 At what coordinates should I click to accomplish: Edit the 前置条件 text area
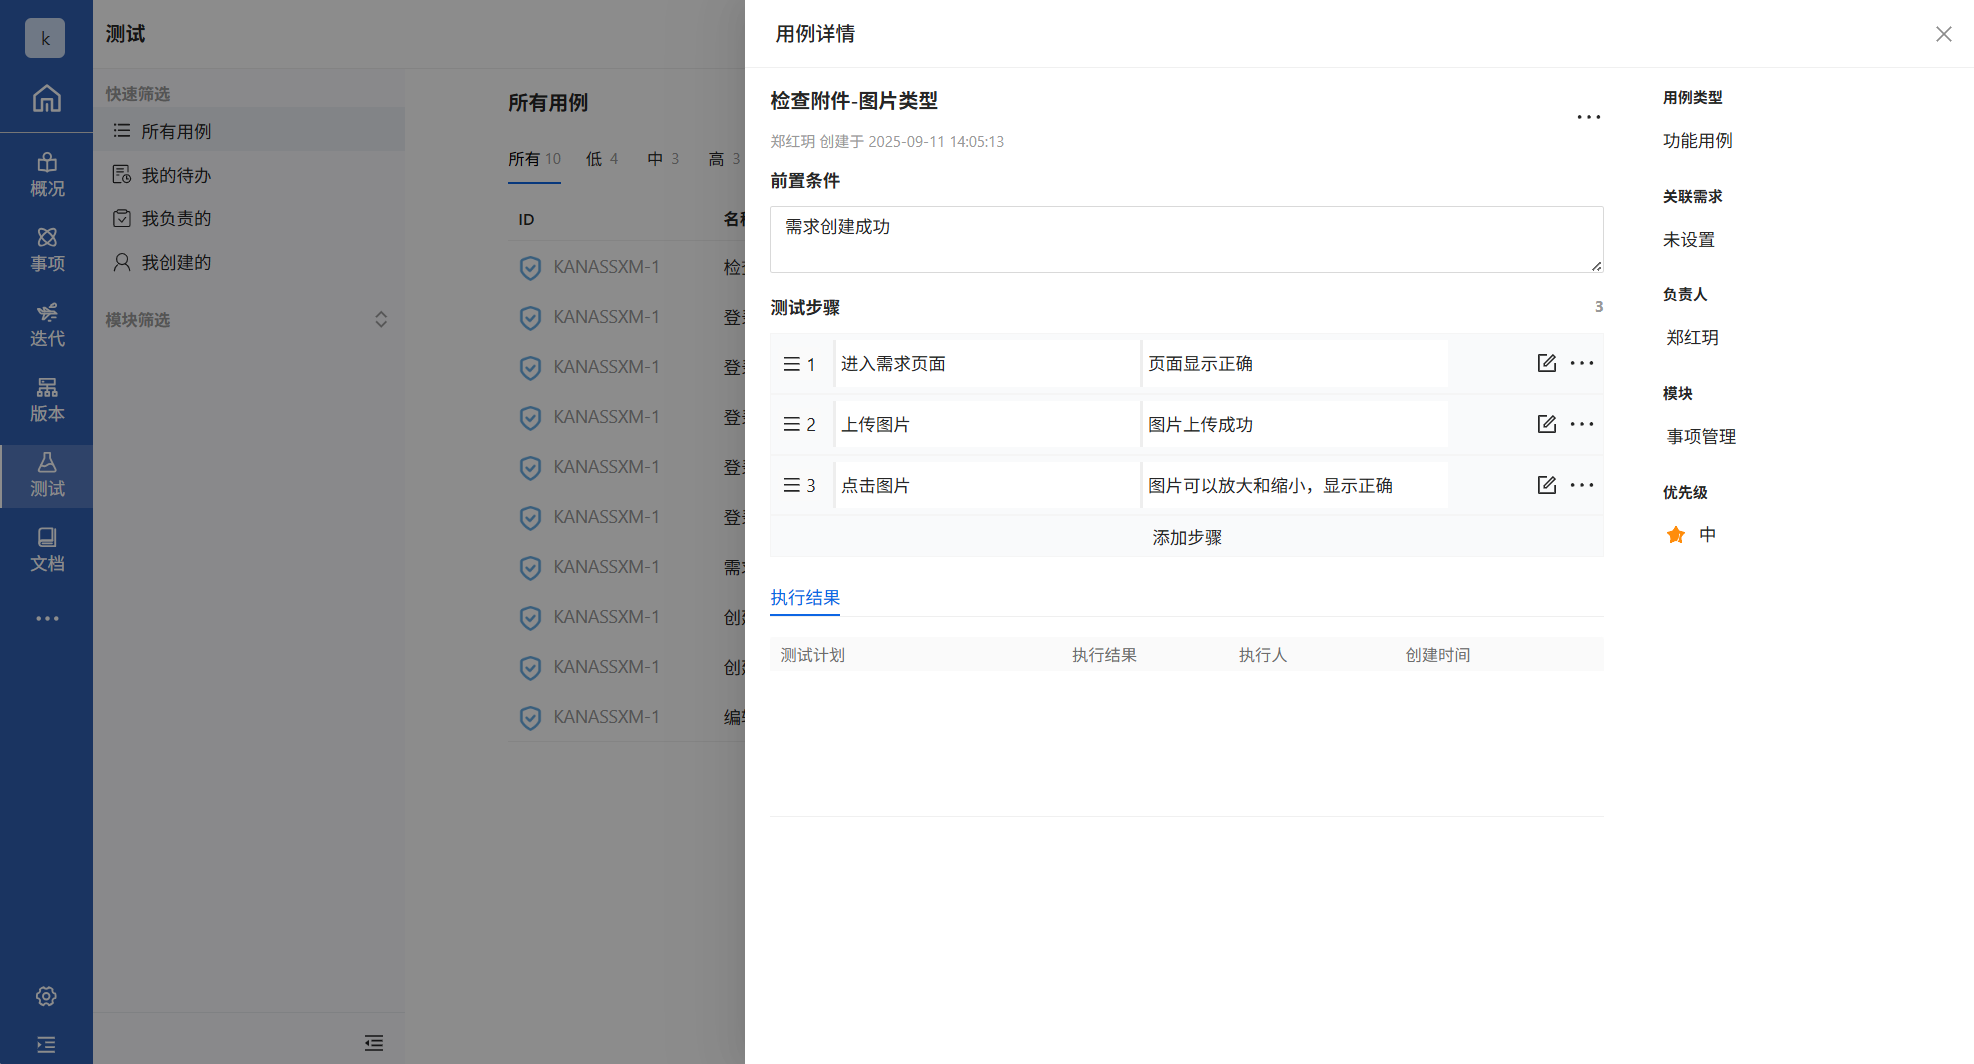[1186, 240]
